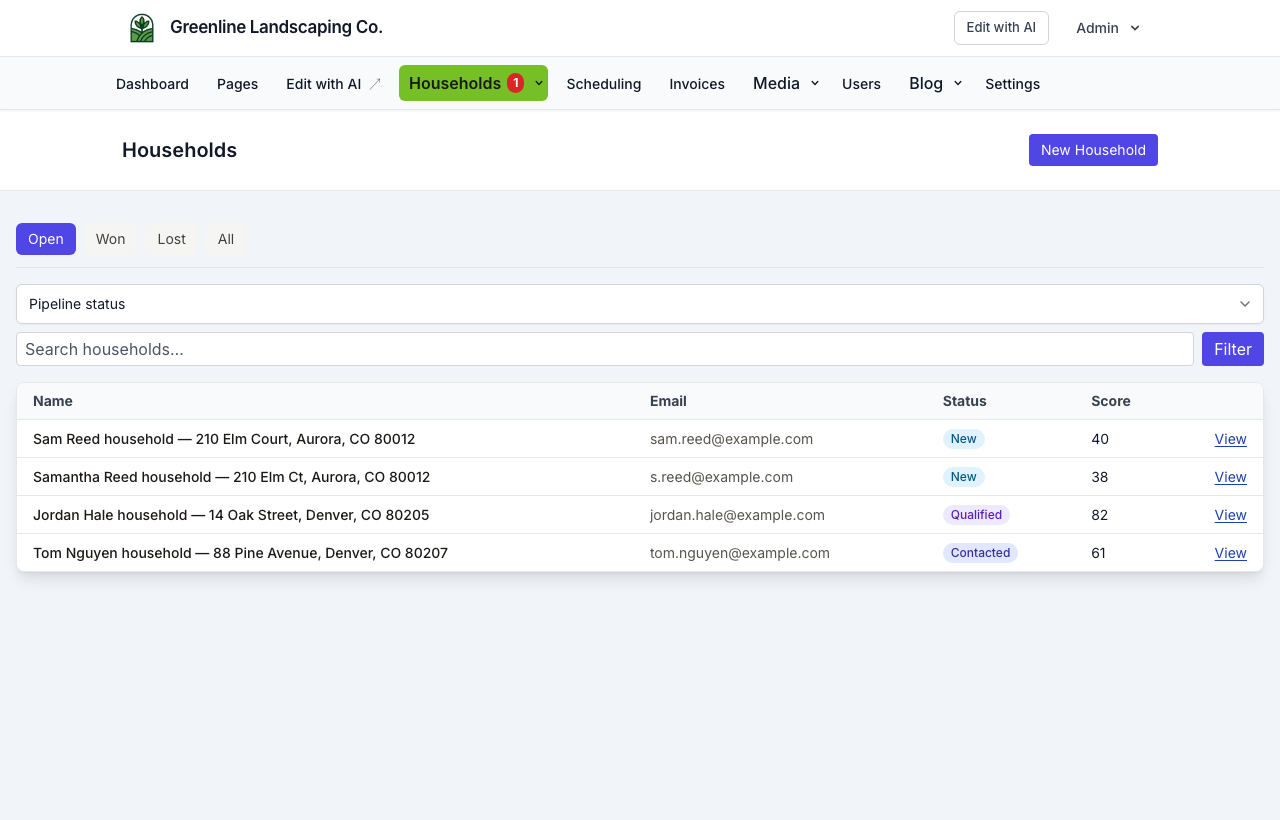Open the Scheduling menu item
This screenshot has width=1280, height=820.
(604, 84)
